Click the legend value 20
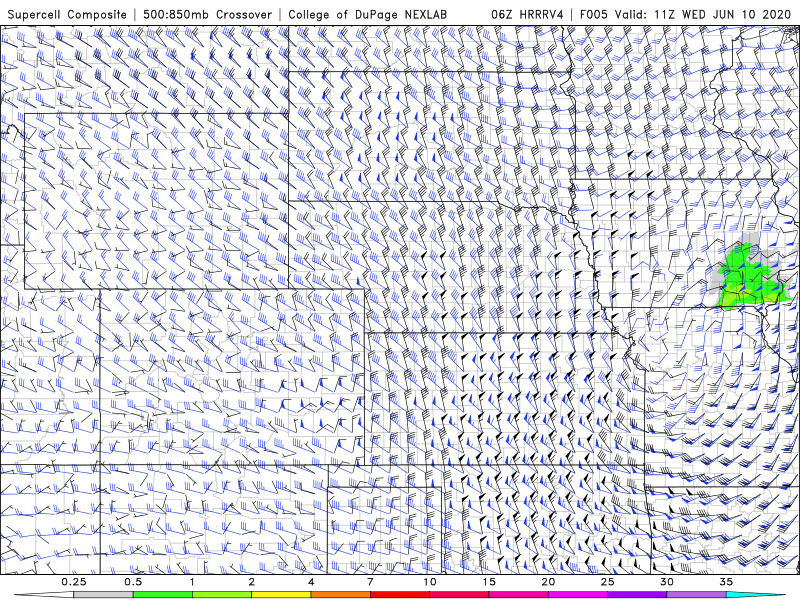Image resolution: width=800 pixels, height=600 pixels. point(548,582)
